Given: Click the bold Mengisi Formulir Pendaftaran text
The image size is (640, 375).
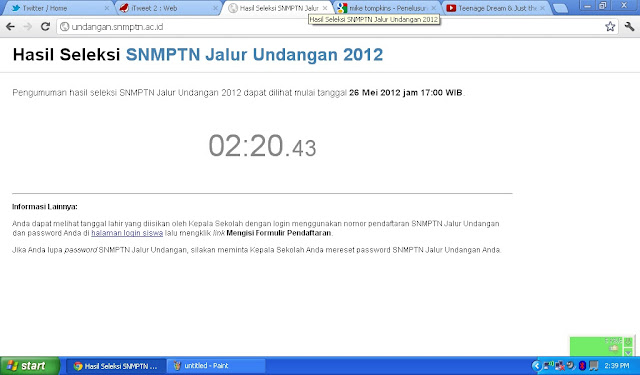Looking at the screenshot, I should click(279, 233).
